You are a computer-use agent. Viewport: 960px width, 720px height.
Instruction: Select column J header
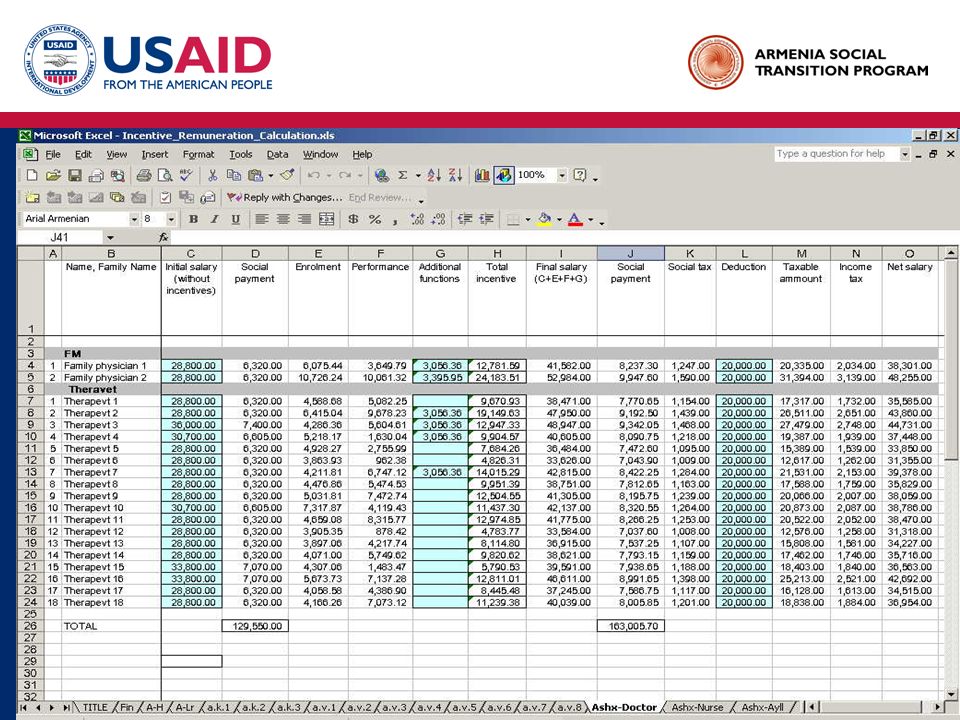coord(631,253)
